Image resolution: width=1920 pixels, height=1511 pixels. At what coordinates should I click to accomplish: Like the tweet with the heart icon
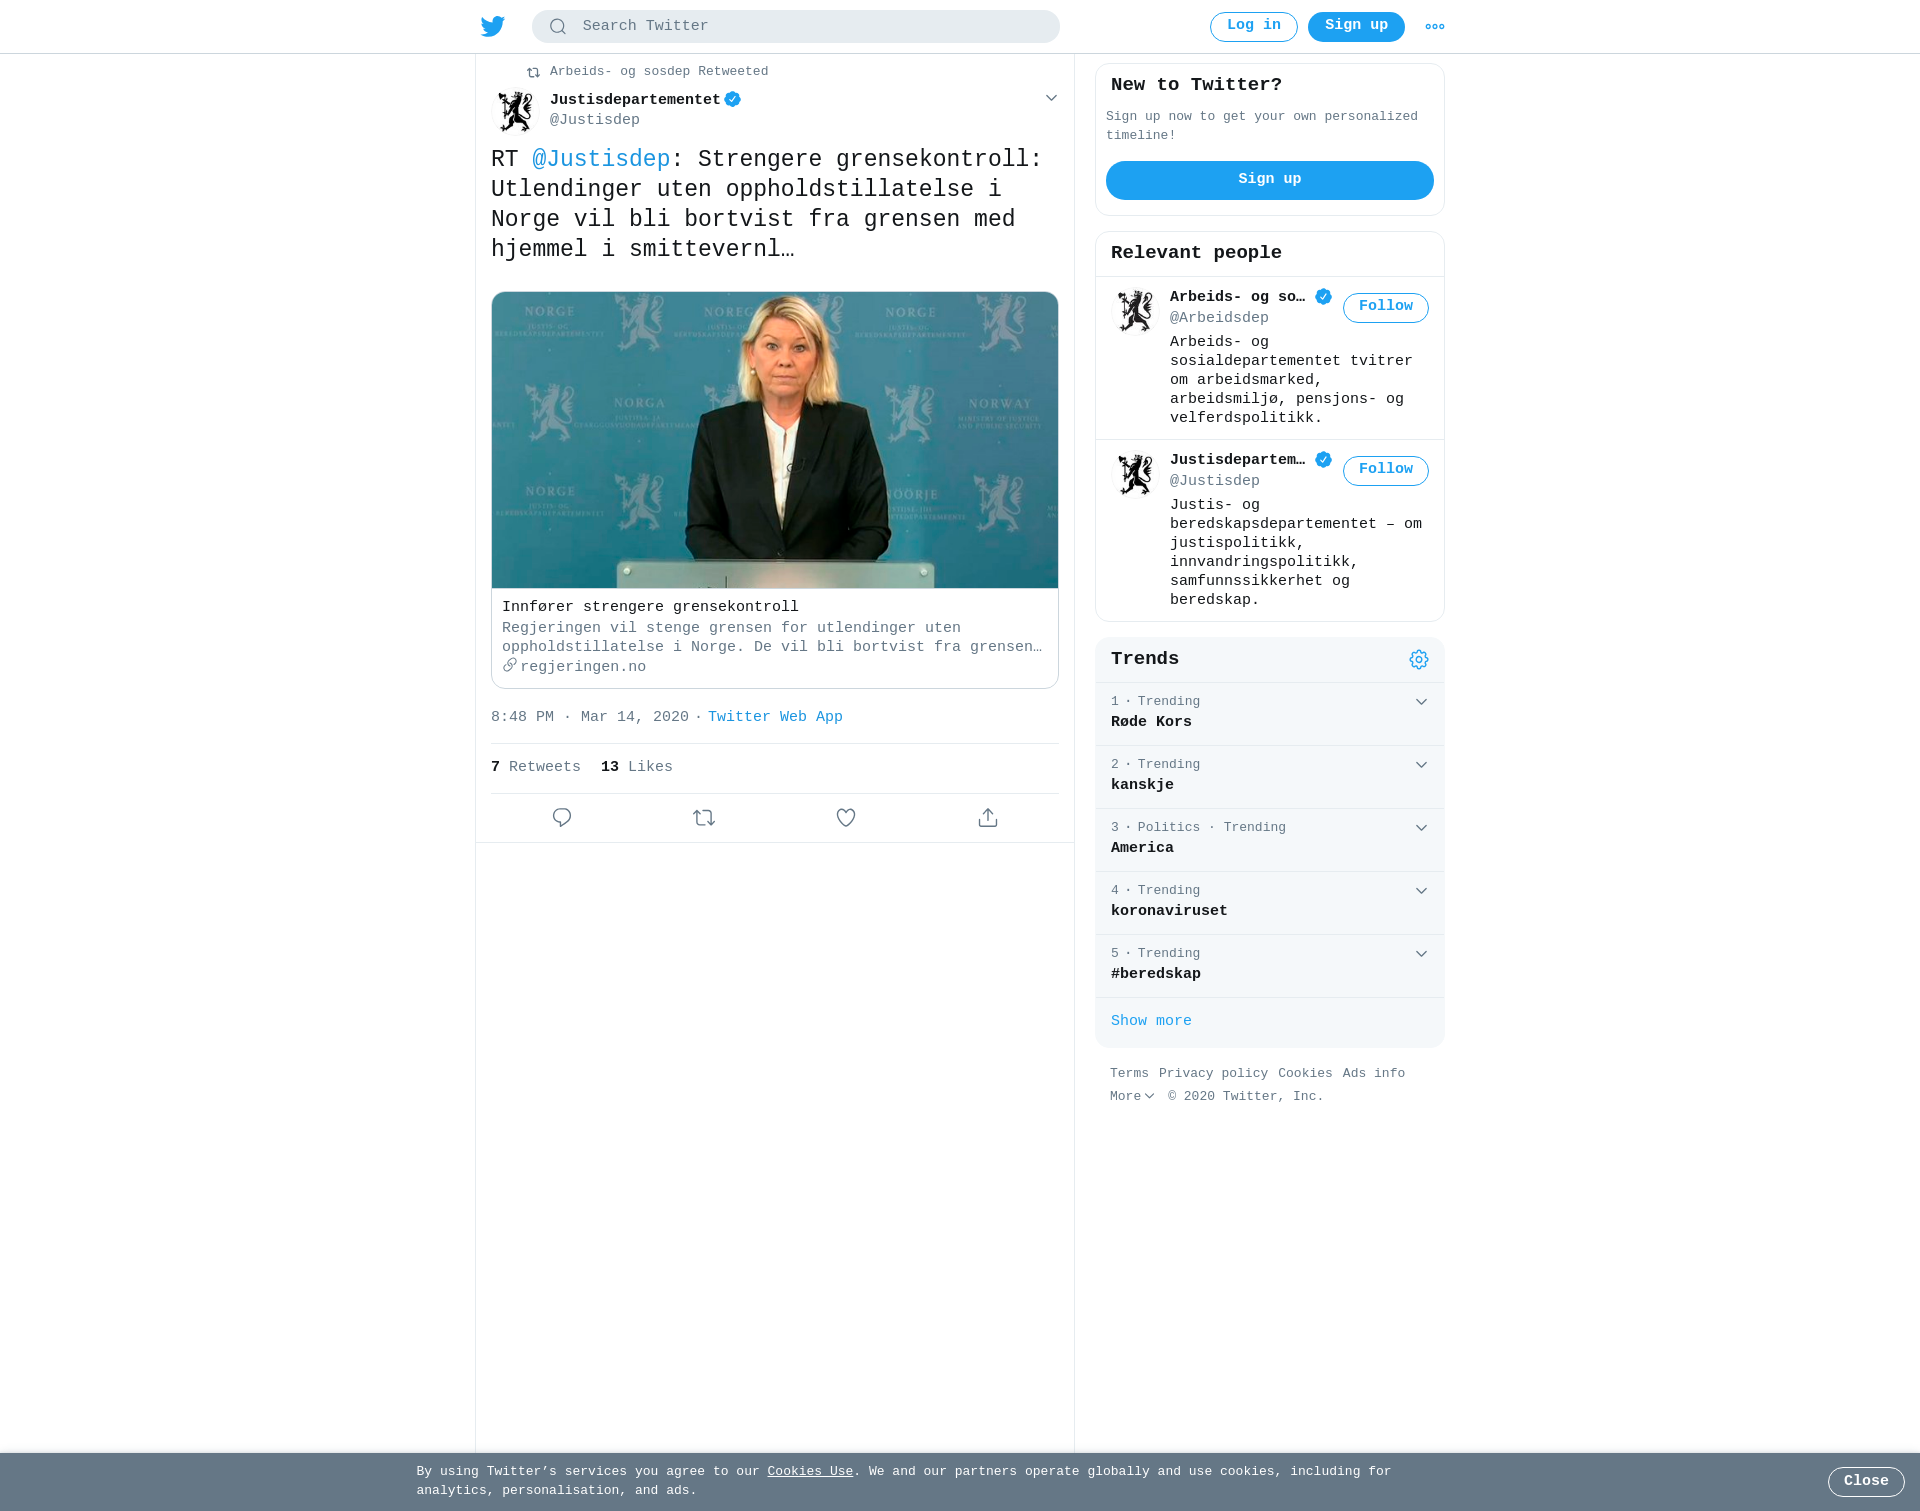[846, 818]
